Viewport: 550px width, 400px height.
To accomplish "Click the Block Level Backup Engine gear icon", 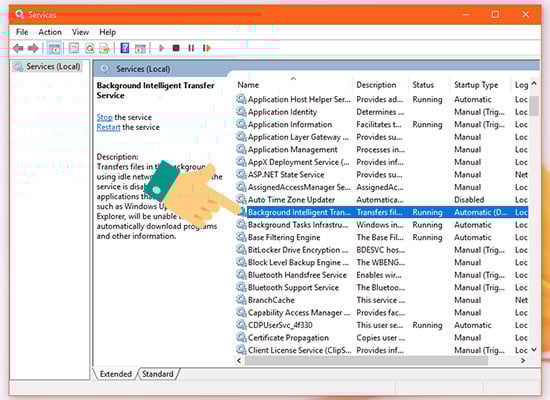I will point(241,262).
